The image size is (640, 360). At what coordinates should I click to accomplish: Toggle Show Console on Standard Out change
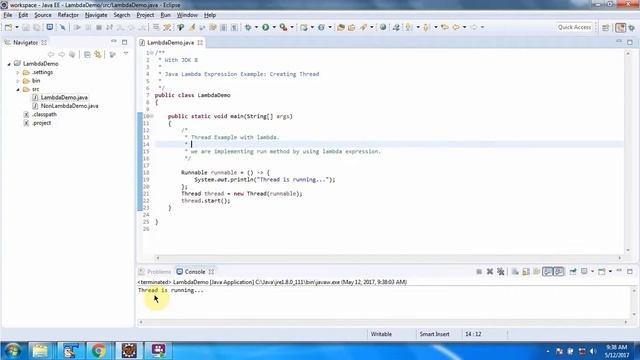[548, 271]
